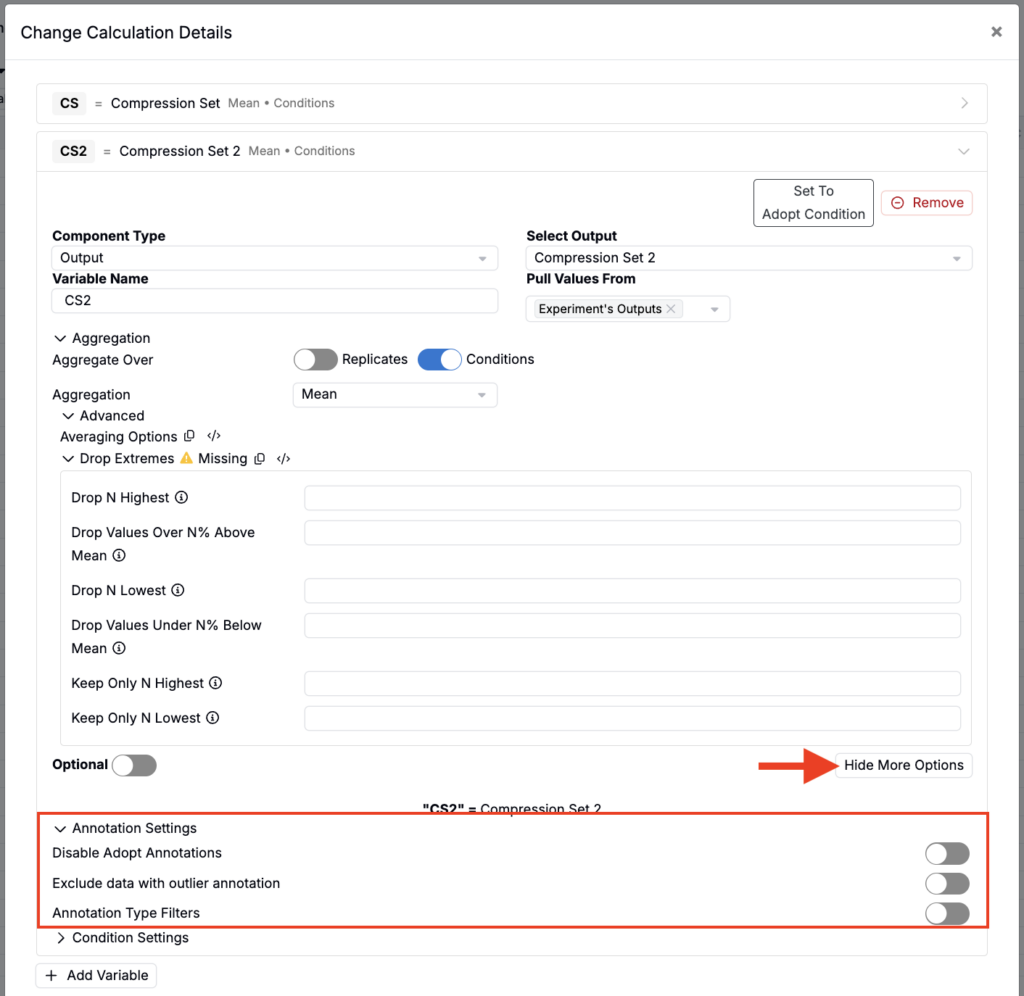This screenshot has width=1024, height=996.
Task: Remove the Experiment's Outputs tag
Action: pyautogui.click(x=671, y=309)
